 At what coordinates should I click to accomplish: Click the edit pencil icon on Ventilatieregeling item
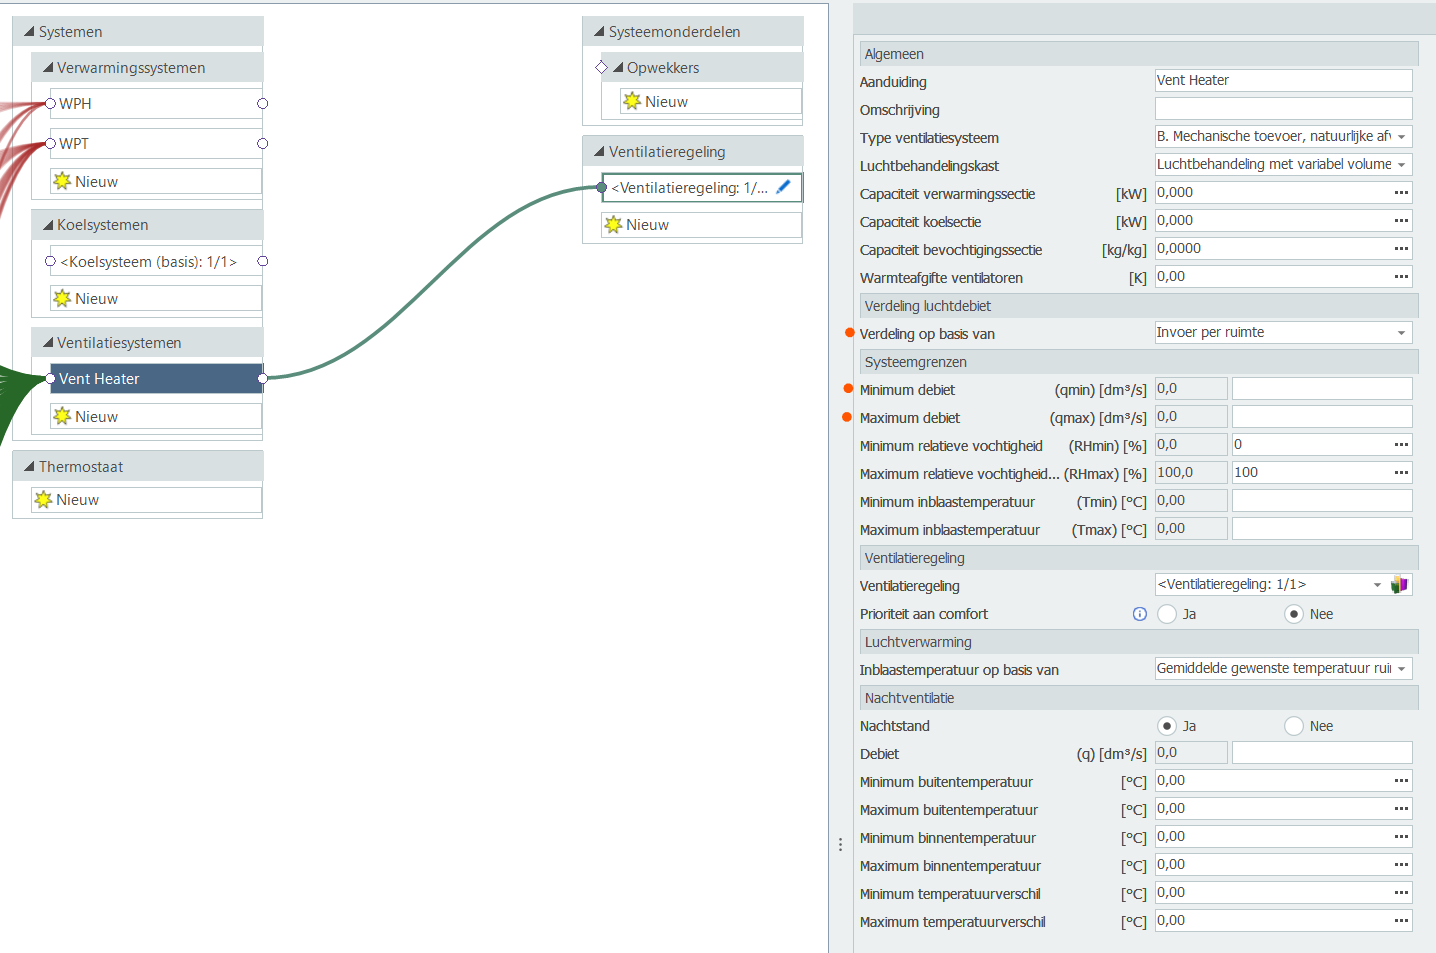pos(783,187)
